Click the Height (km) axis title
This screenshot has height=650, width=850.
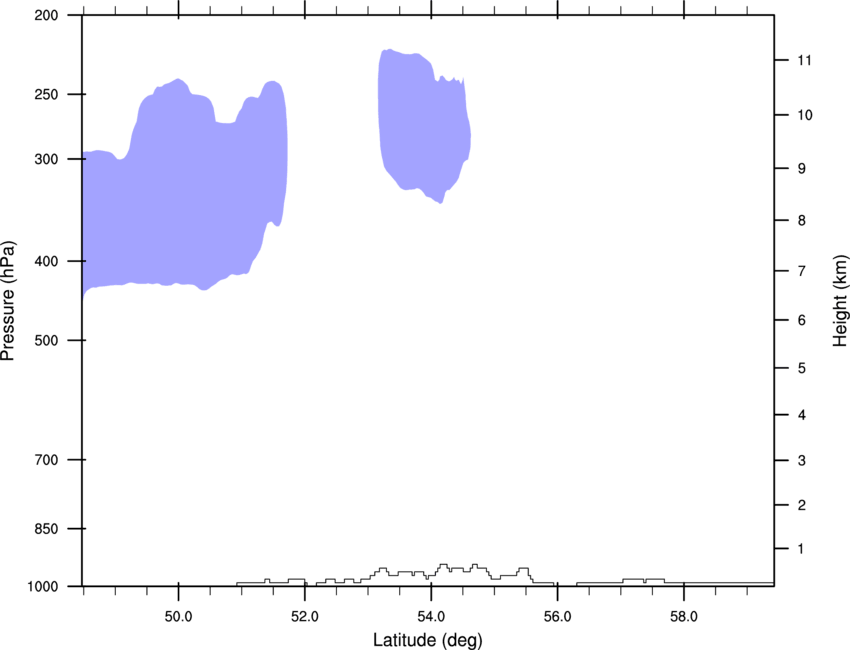pos(840,301)
